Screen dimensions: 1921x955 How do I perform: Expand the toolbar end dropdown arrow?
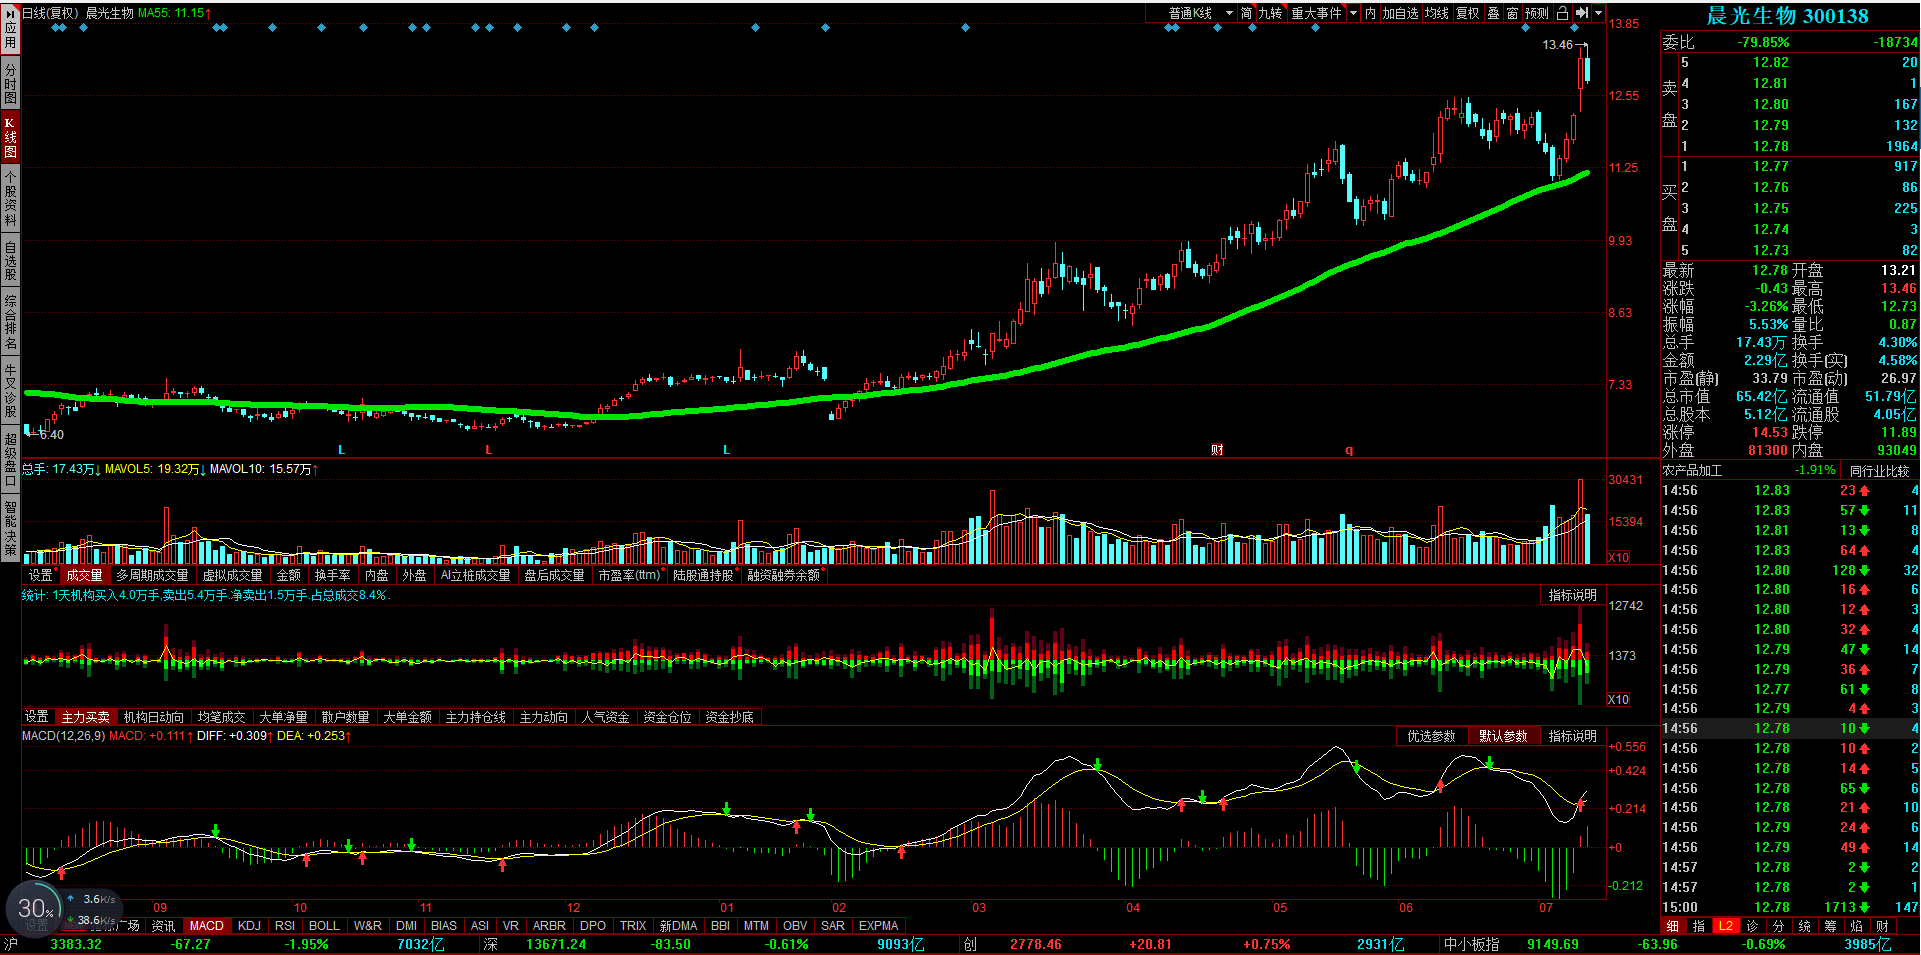(x=1598, y=13)
